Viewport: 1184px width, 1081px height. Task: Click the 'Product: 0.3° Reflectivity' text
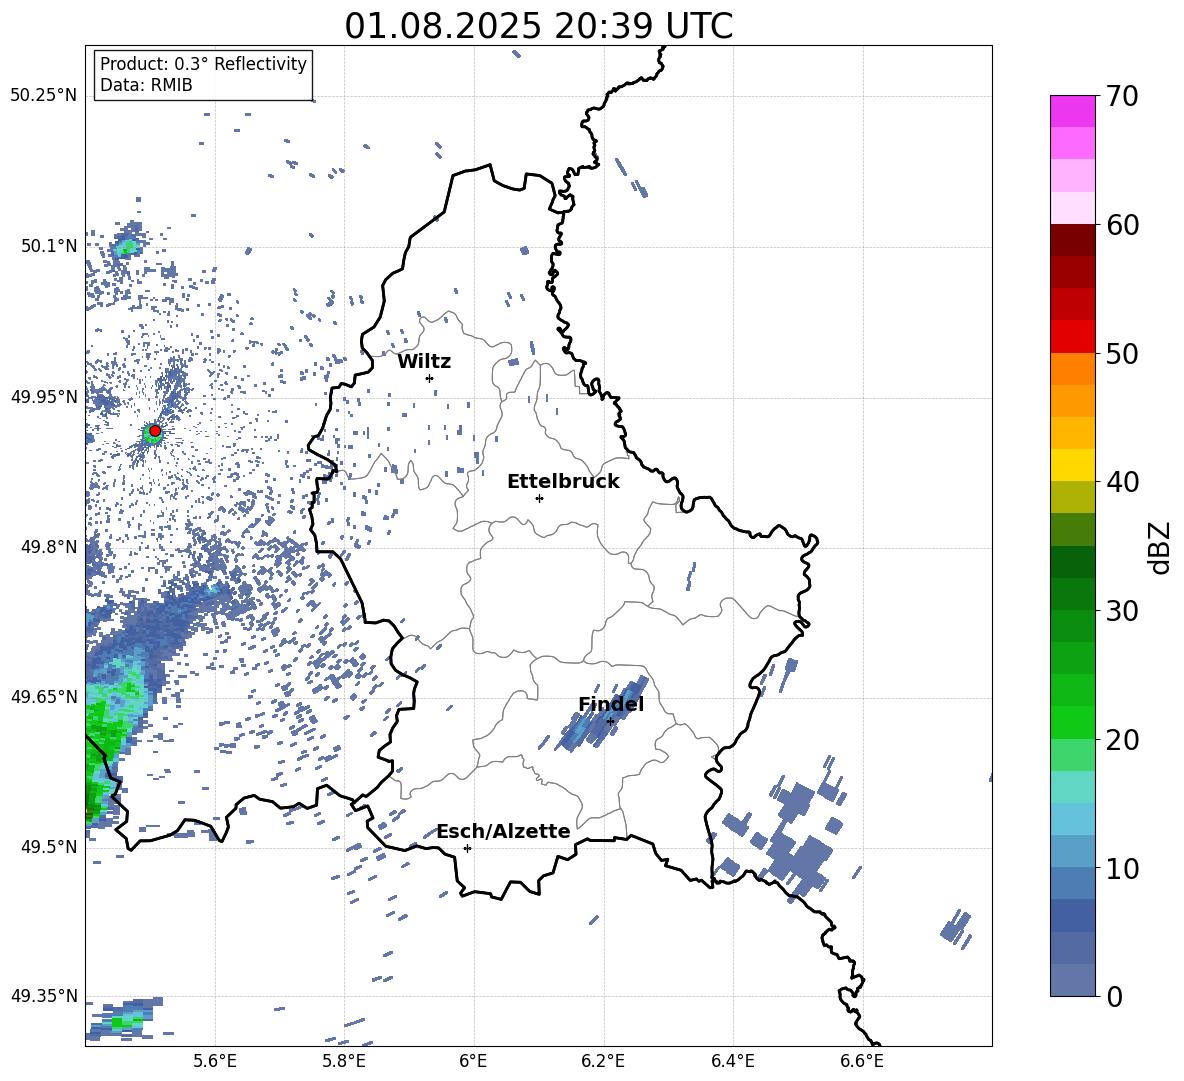click(x=203, y=64)
